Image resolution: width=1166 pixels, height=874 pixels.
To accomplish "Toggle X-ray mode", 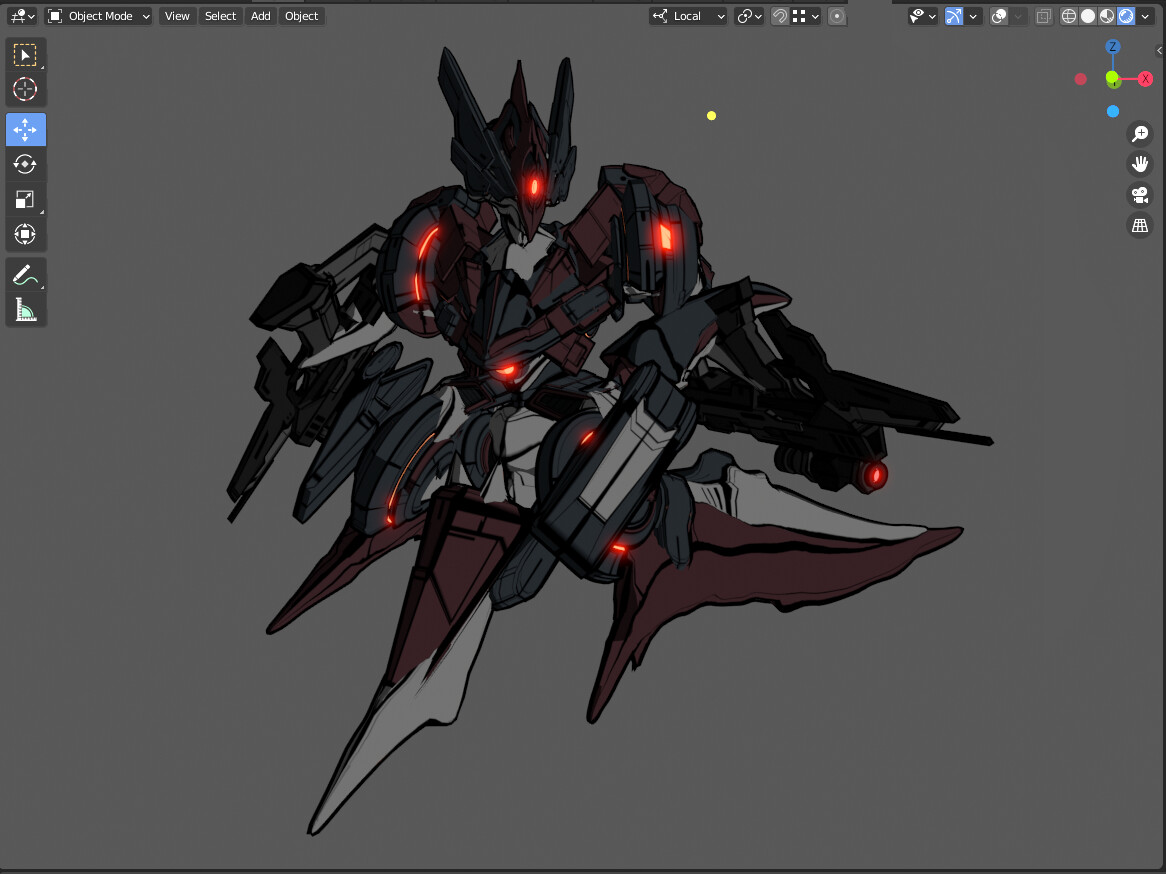I will coord(1044,16).
